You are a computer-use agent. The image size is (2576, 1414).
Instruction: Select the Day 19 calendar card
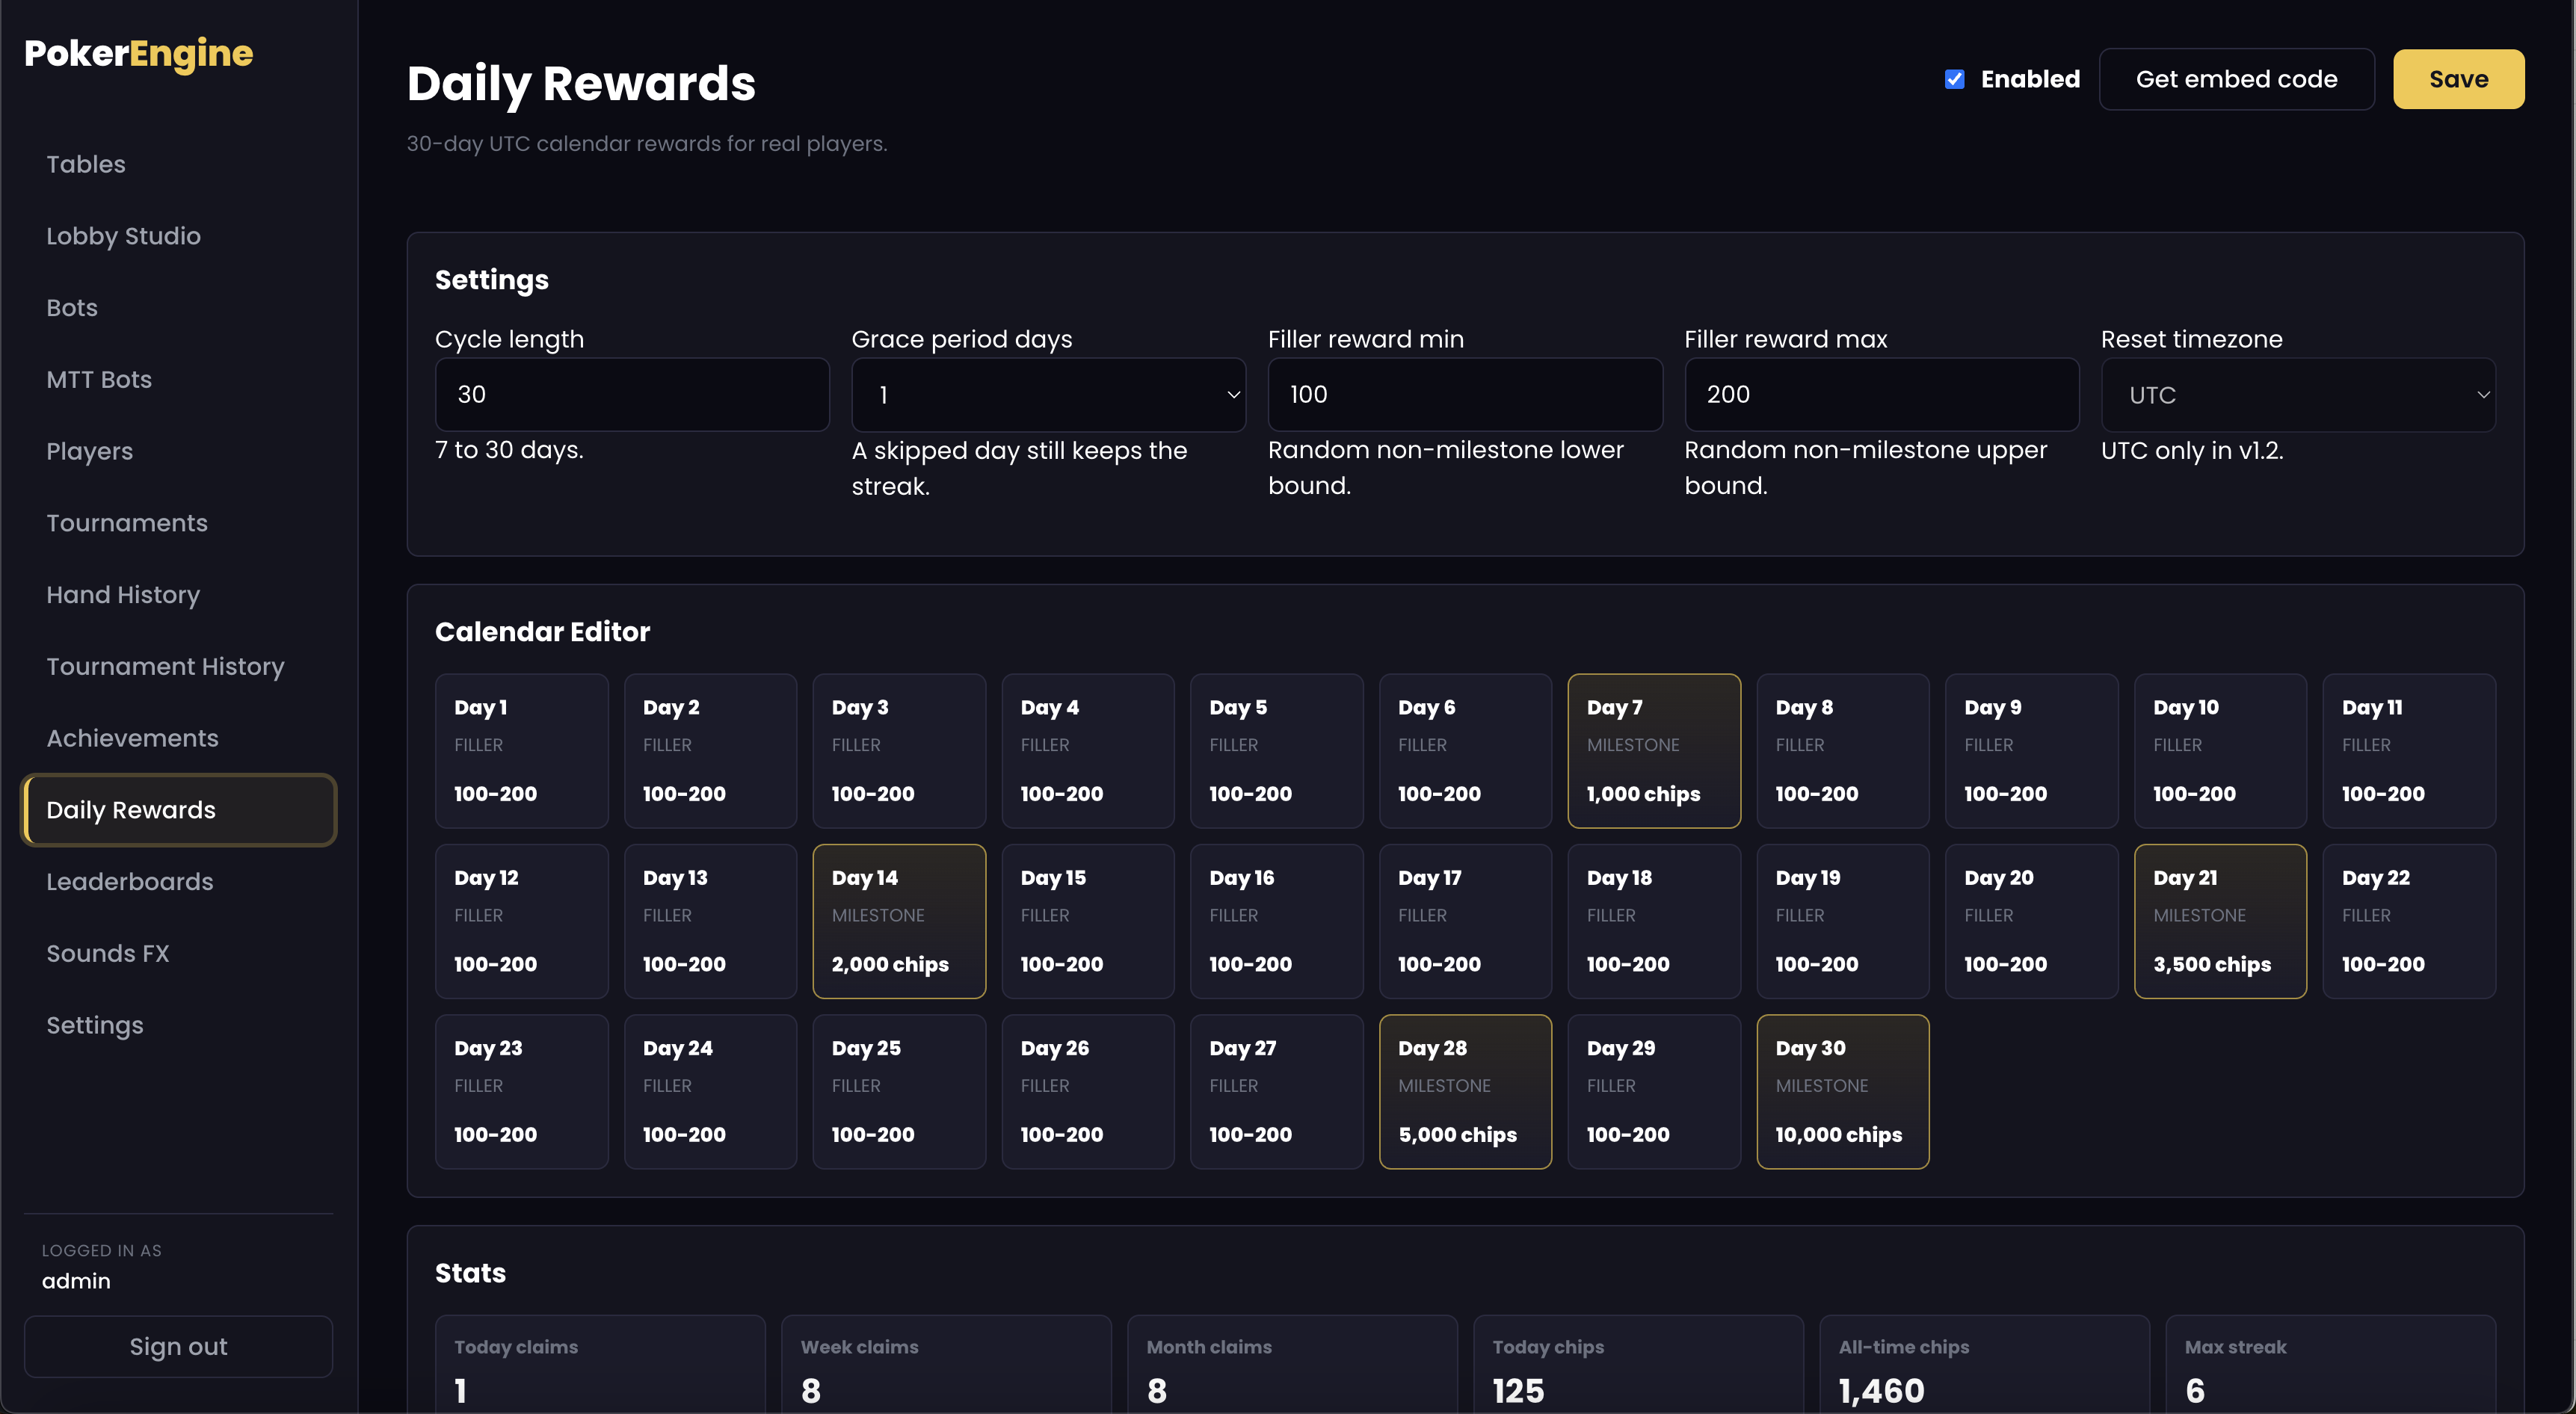click(x=1843, y=921)
